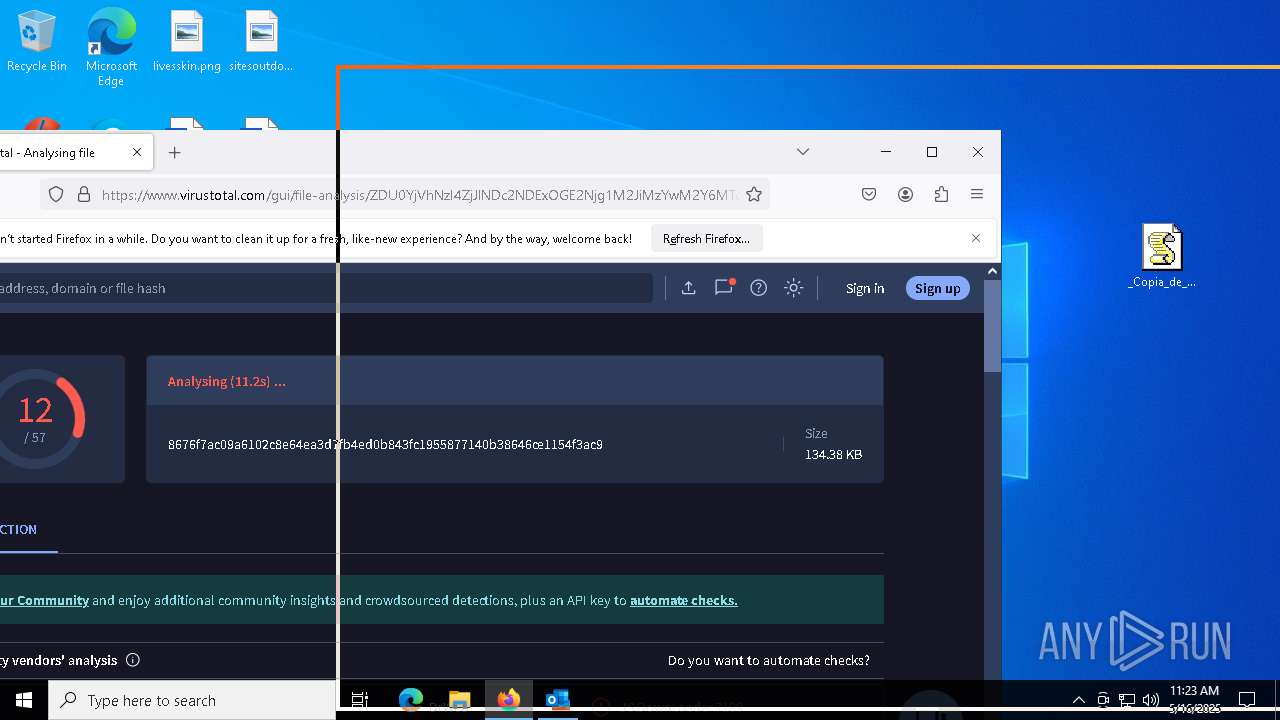The height and width of the screenshot is (720, 1280).
Task: Open Task View on the taskbar
Action: [360, 700]
